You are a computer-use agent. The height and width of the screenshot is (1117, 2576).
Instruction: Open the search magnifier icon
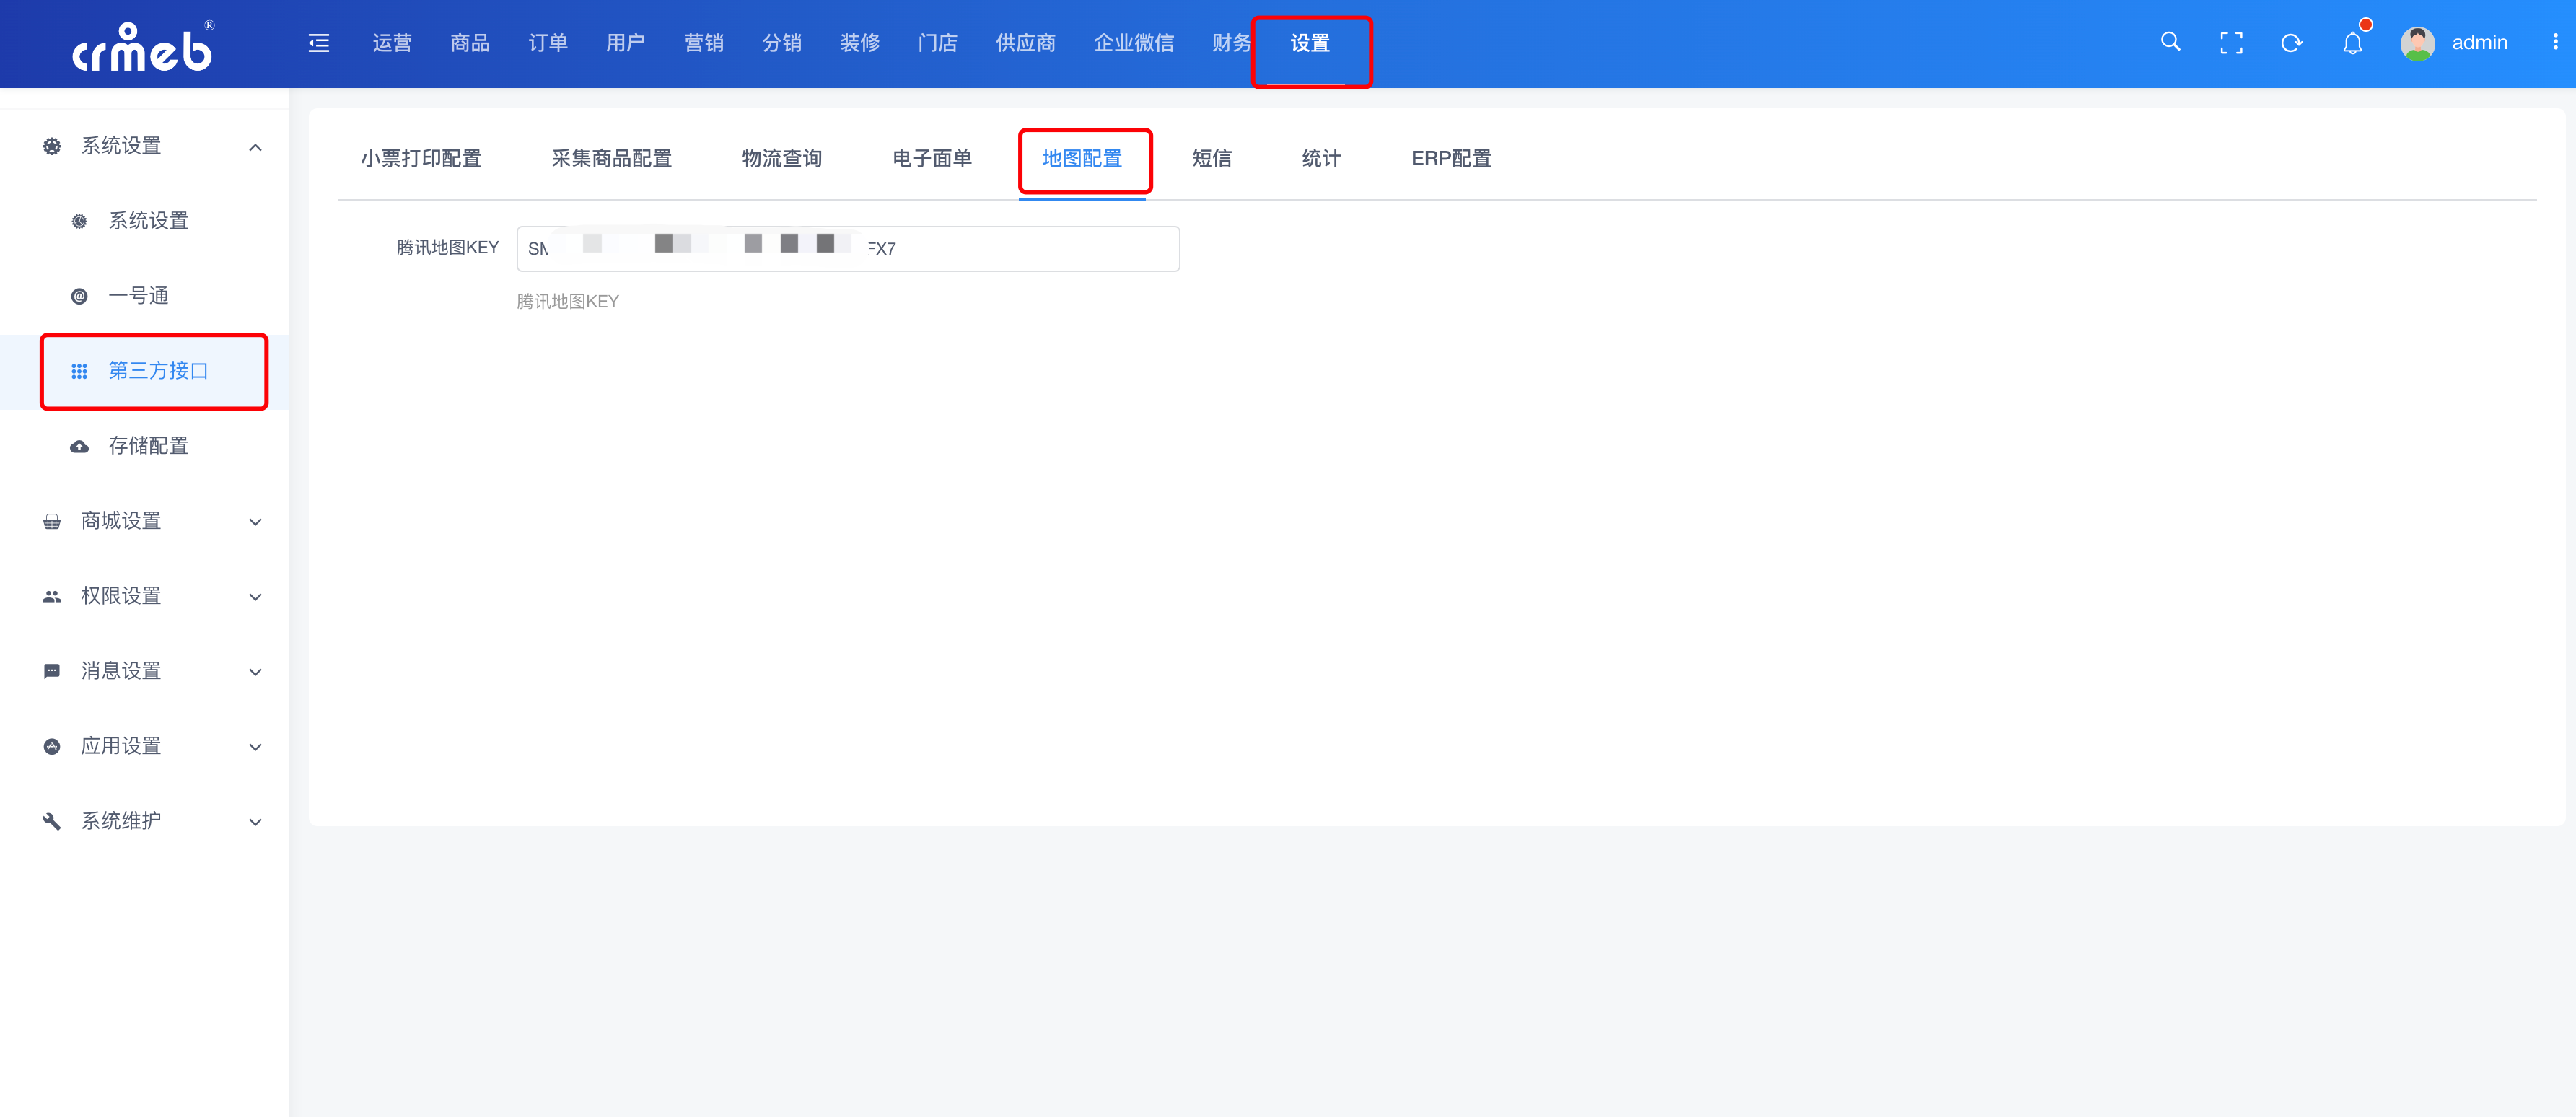2170,42
